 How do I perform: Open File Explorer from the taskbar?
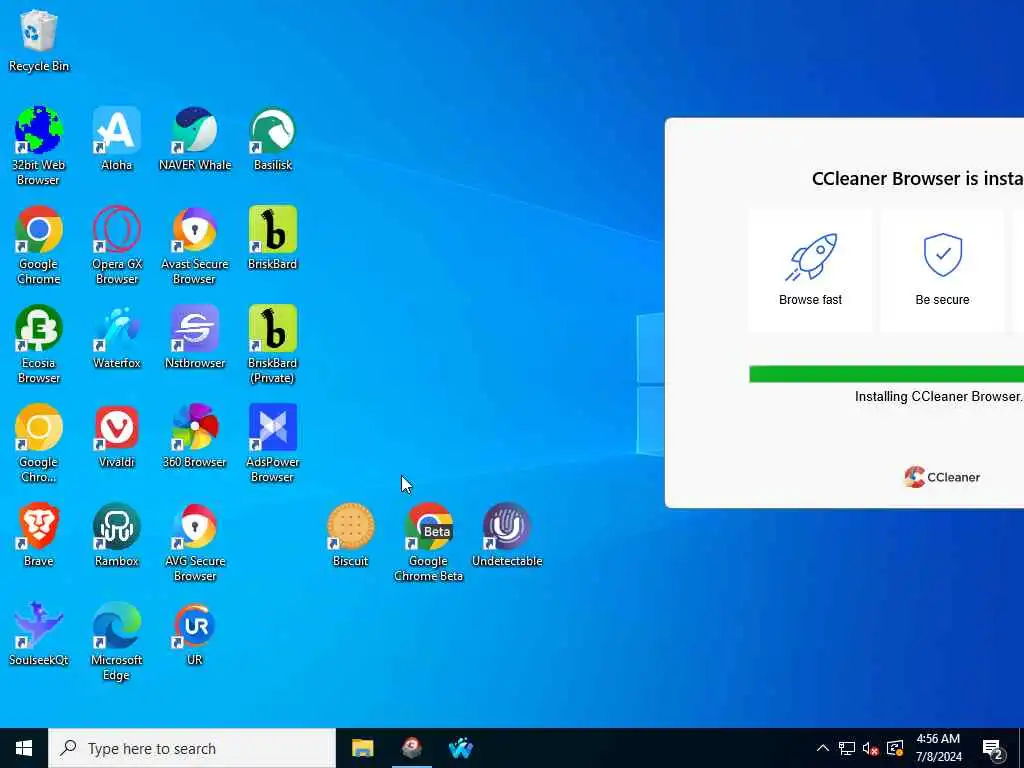pyautogui.click(x=362, y=748)
